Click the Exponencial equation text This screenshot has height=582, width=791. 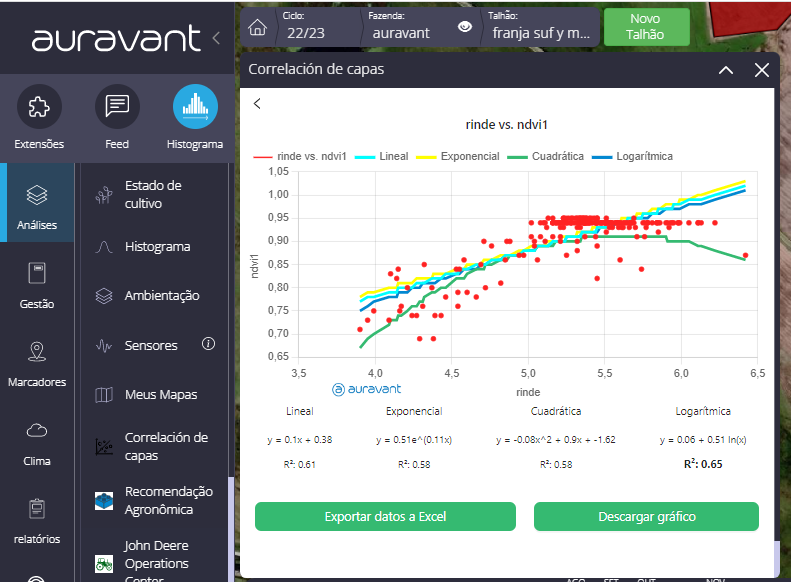[414, 440]
